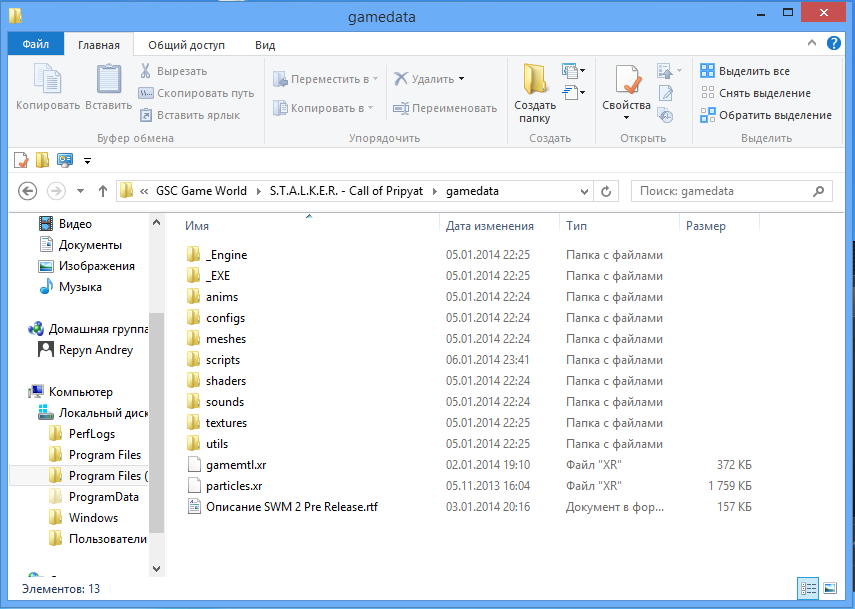The height and width of the screenshot is (609, 855).
Task: Open the Easy access dropdown icon
Action: [x=573, y=93]
